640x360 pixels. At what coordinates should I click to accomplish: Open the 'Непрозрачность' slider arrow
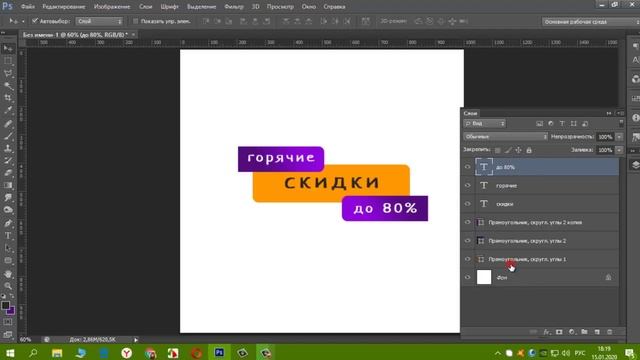[x=619, y=137]
